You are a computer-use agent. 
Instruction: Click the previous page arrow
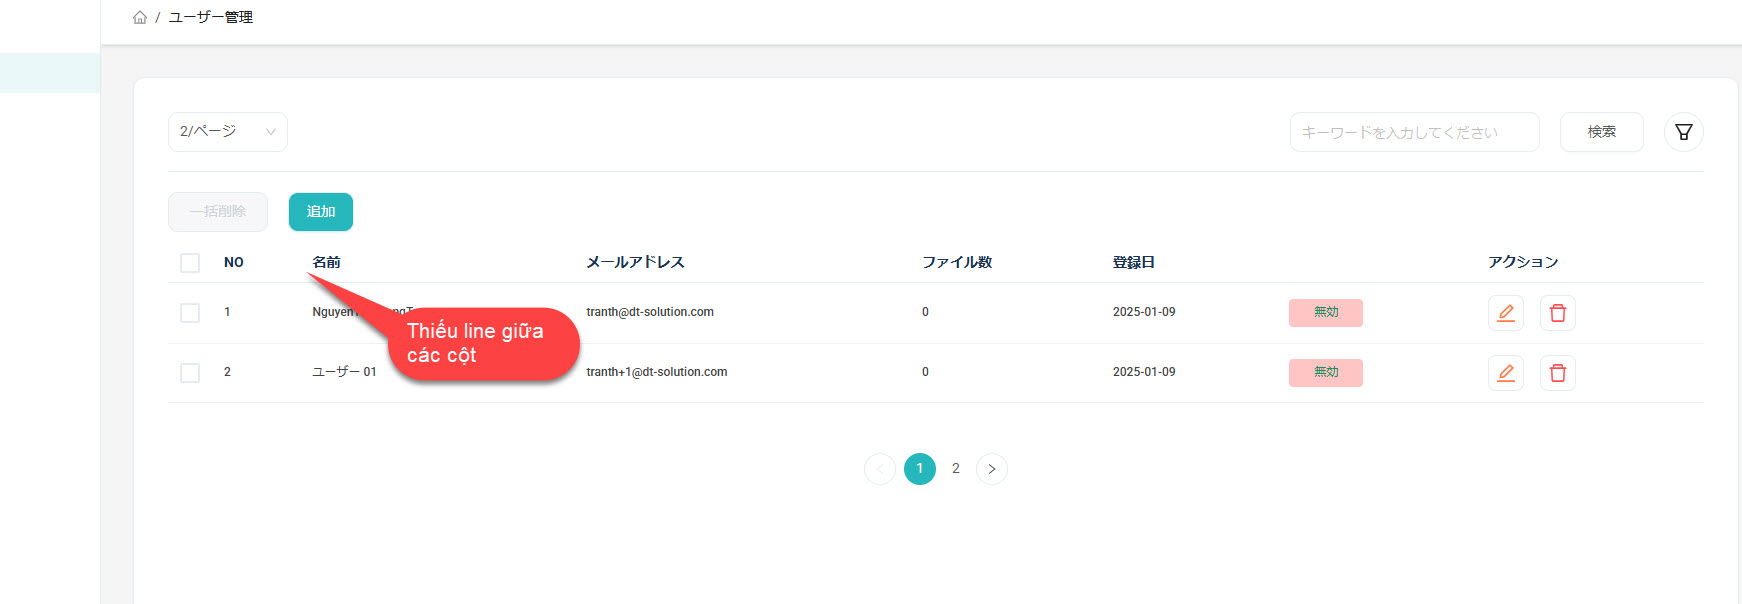pos(880,469)
